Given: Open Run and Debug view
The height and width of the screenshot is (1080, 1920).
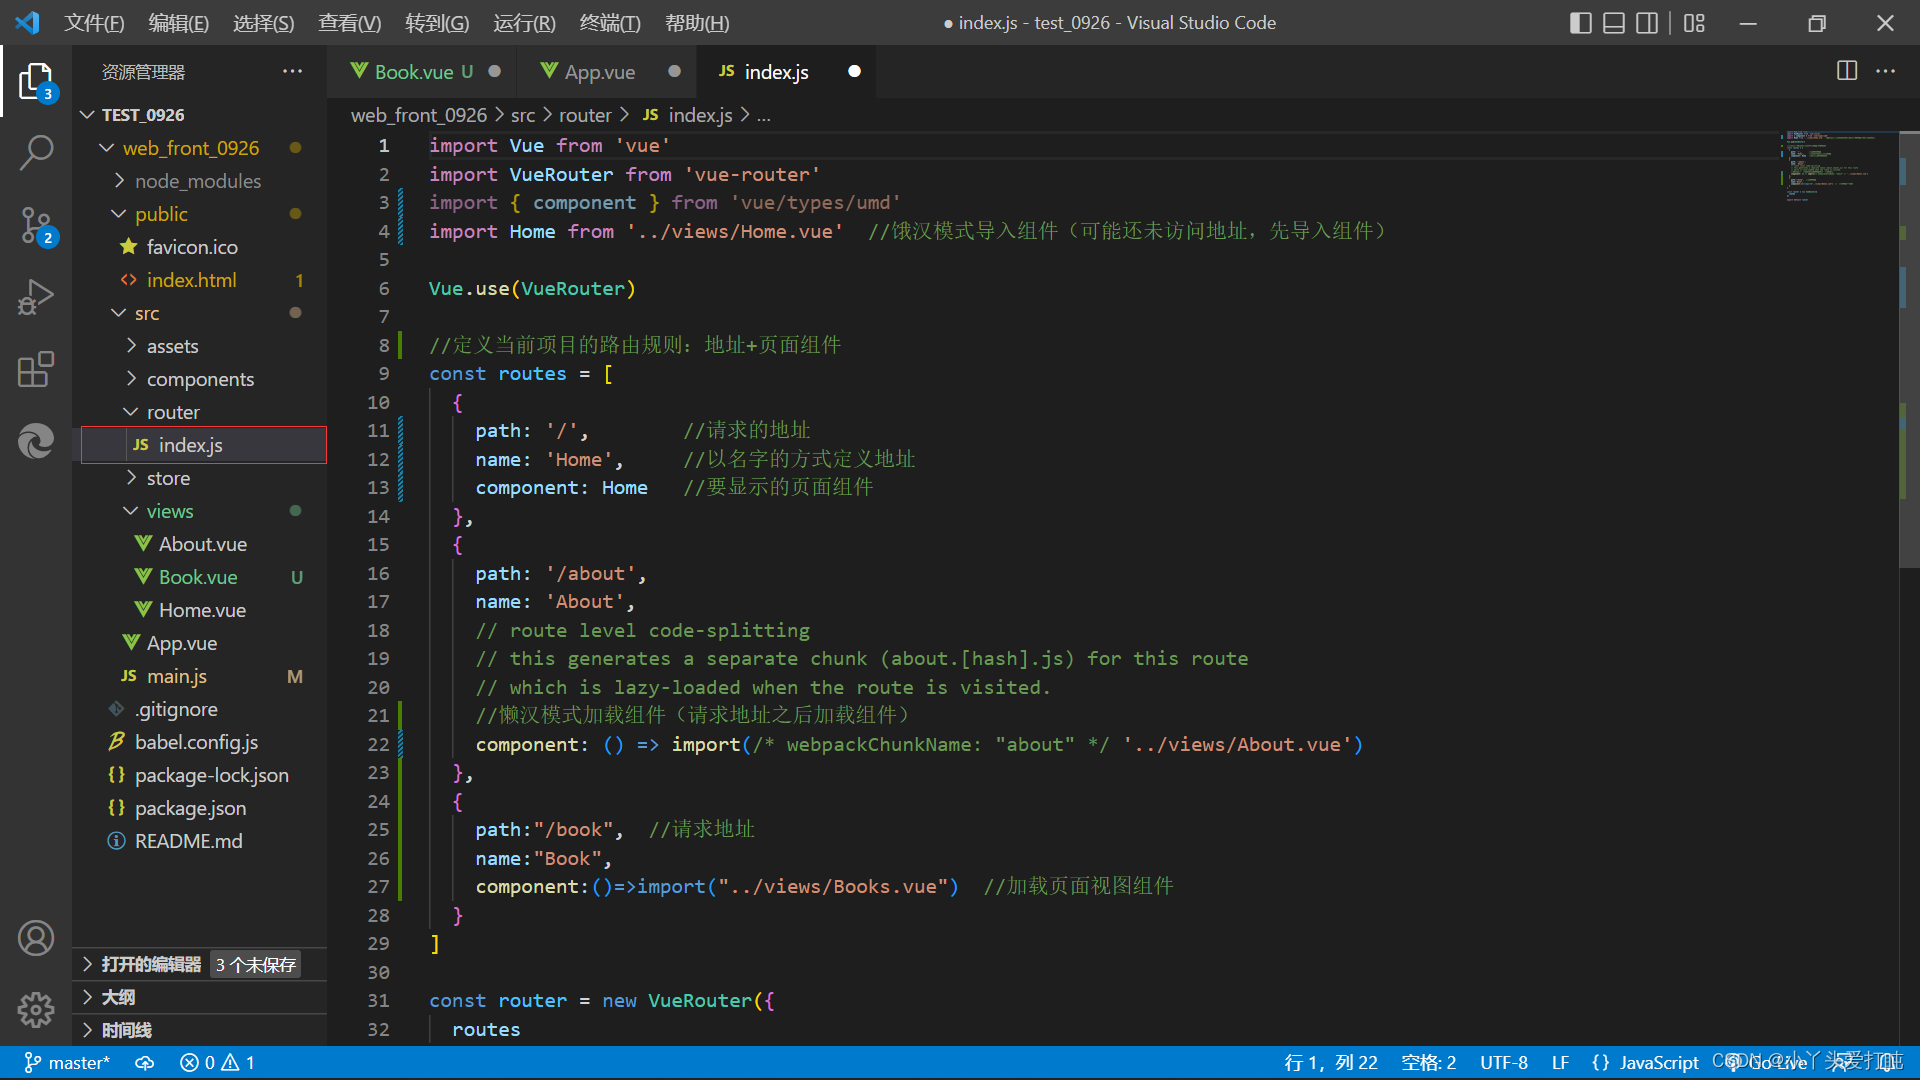Looking at the screenshot, I should pyautogui.click(x=36, y=298).
